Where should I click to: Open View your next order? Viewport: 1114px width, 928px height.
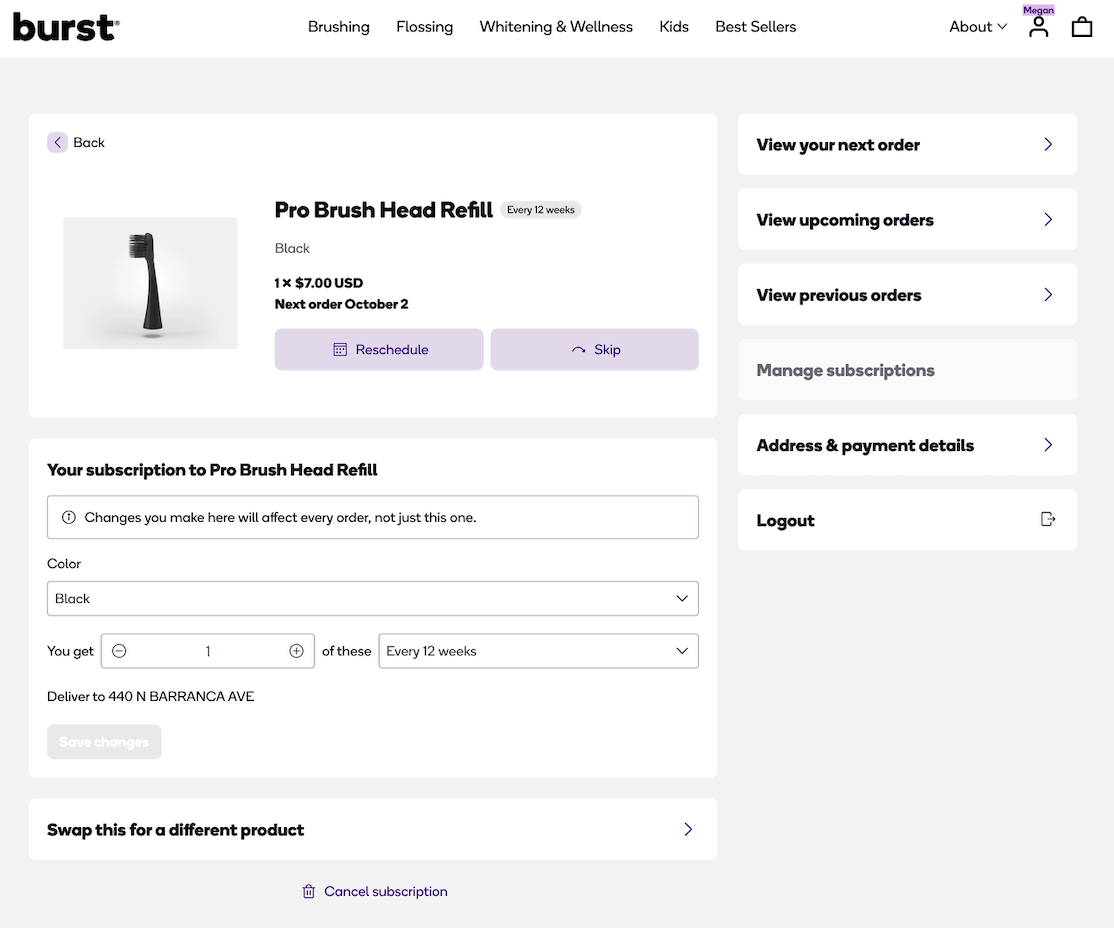(907, 144)
